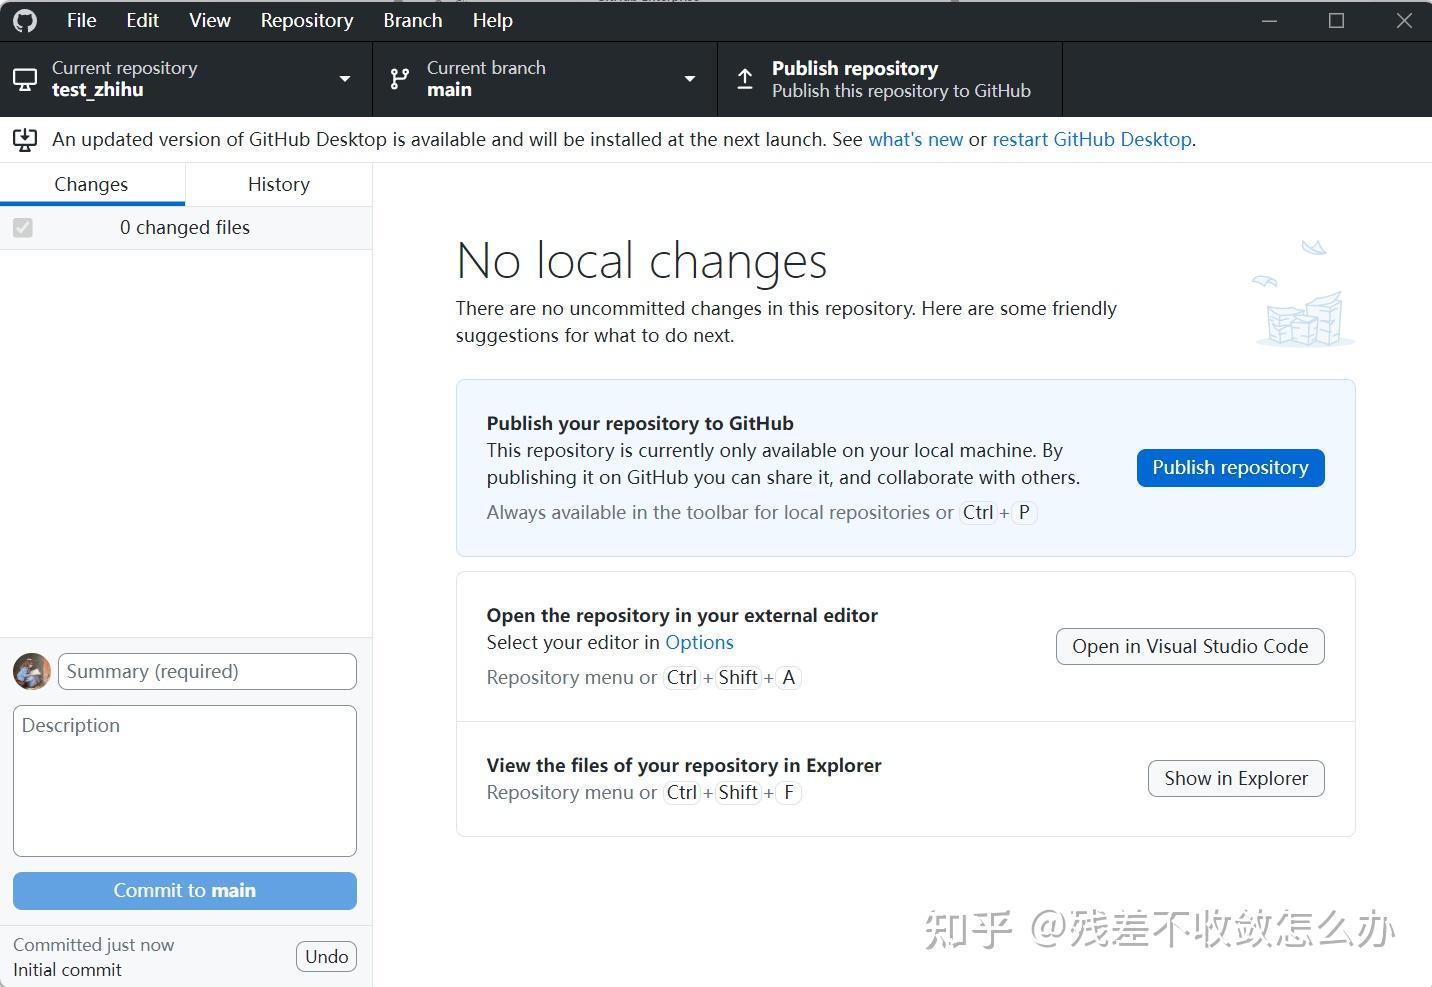Open the repository in Visual Studio Code
Viewport: 1432px width, 987px height.
tap(1189, 646)
